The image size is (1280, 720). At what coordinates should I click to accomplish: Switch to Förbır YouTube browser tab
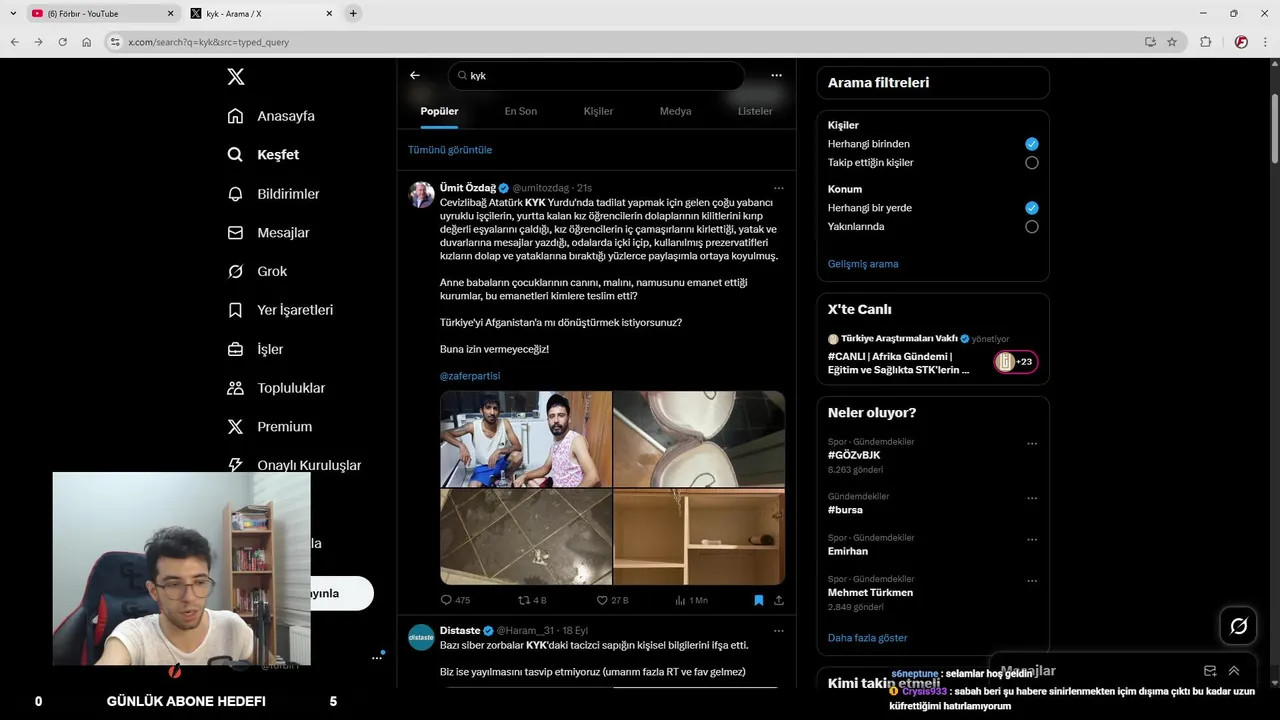pyautogui.click(x=104, y=14)
